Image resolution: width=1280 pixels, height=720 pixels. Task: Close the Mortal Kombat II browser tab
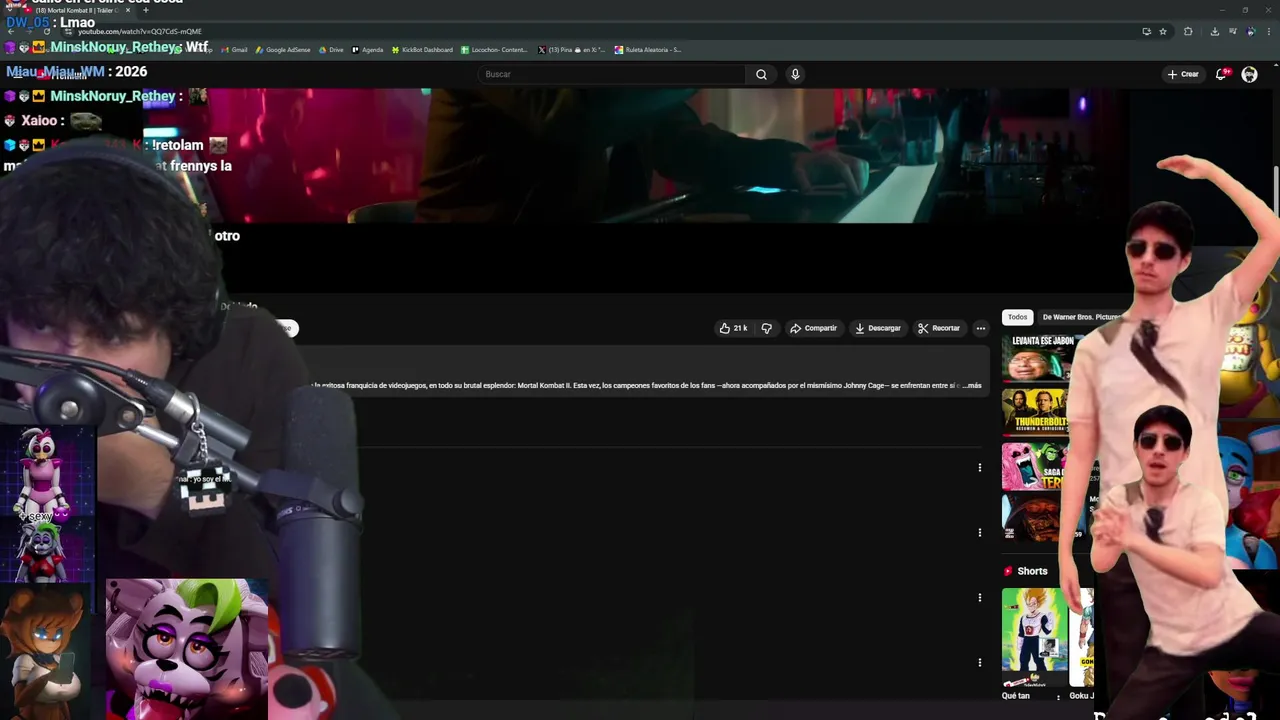pos(128,10)
